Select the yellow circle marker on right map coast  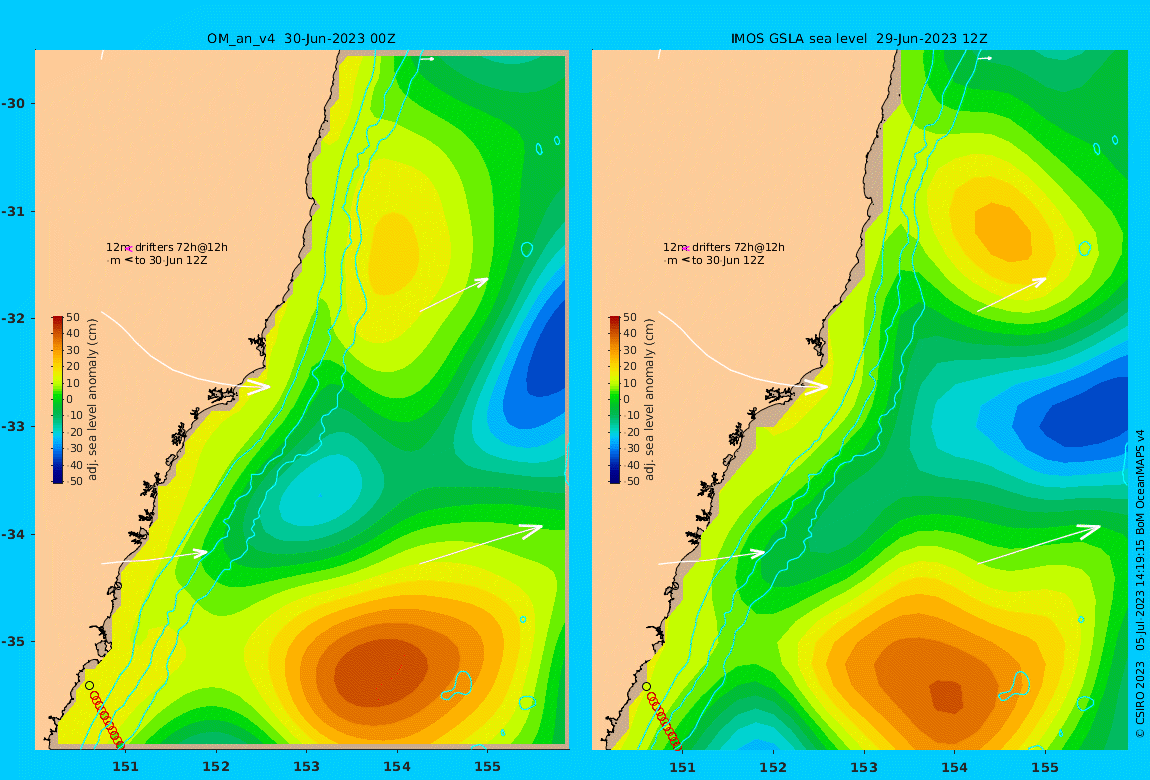click(646, 686)
